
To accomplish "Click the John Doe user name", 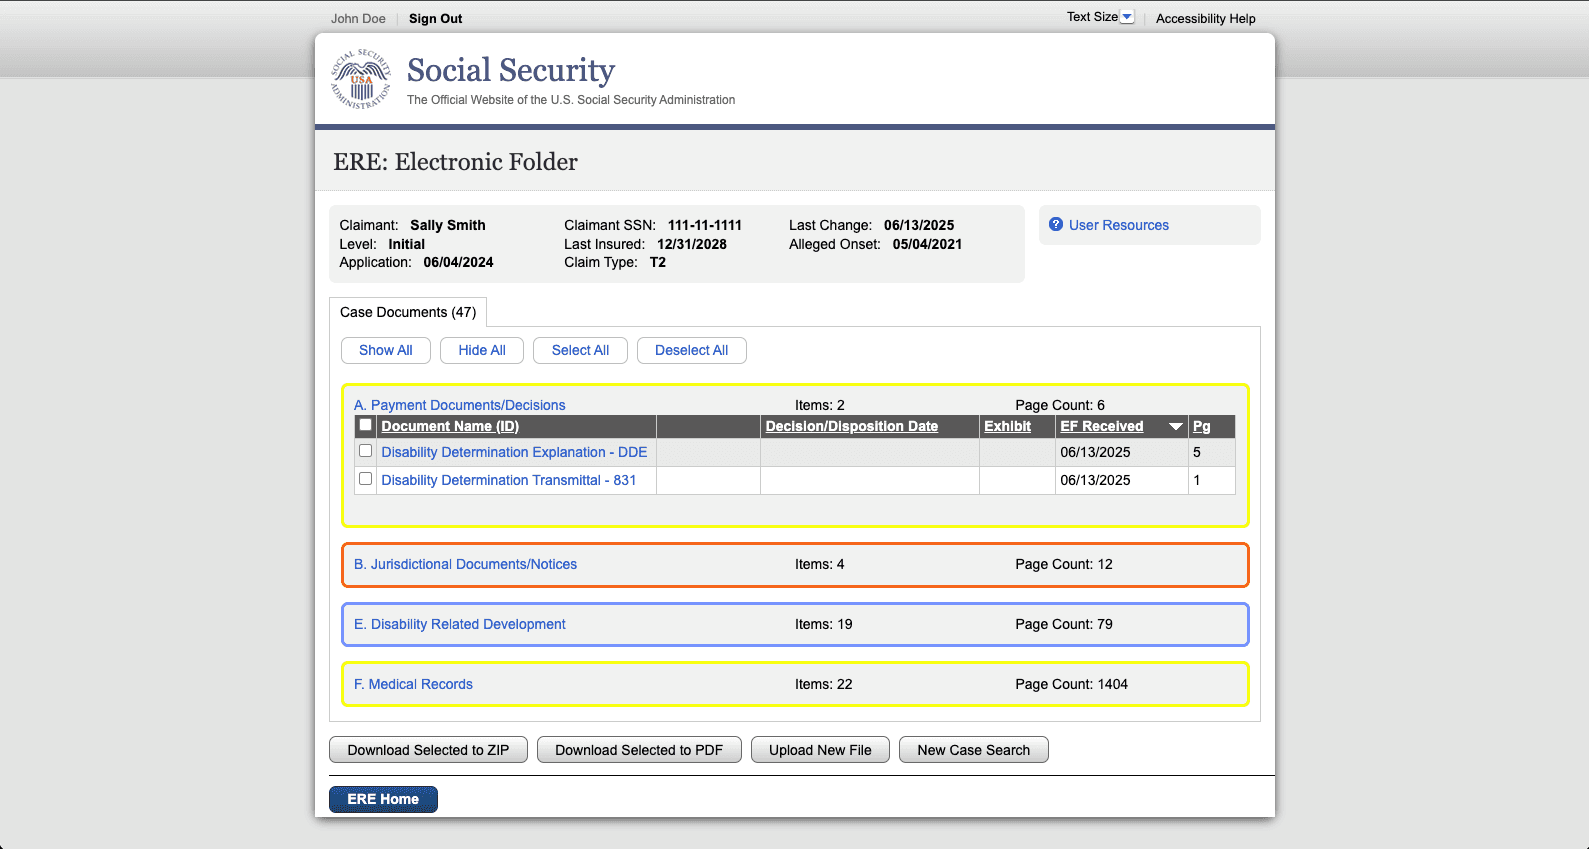I will (x=358, y=18).
